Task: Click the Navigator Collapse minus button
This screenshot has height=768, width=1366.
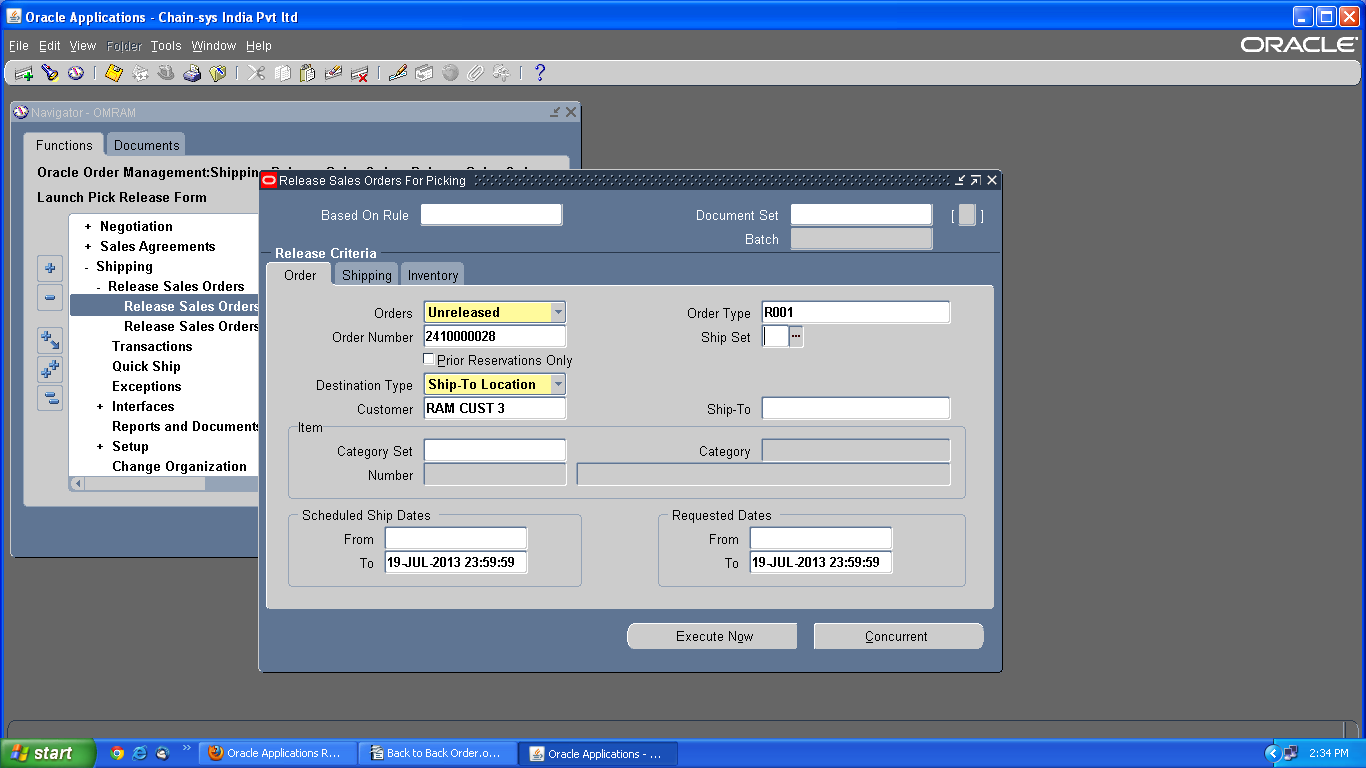Action: [x=50, y=298]
